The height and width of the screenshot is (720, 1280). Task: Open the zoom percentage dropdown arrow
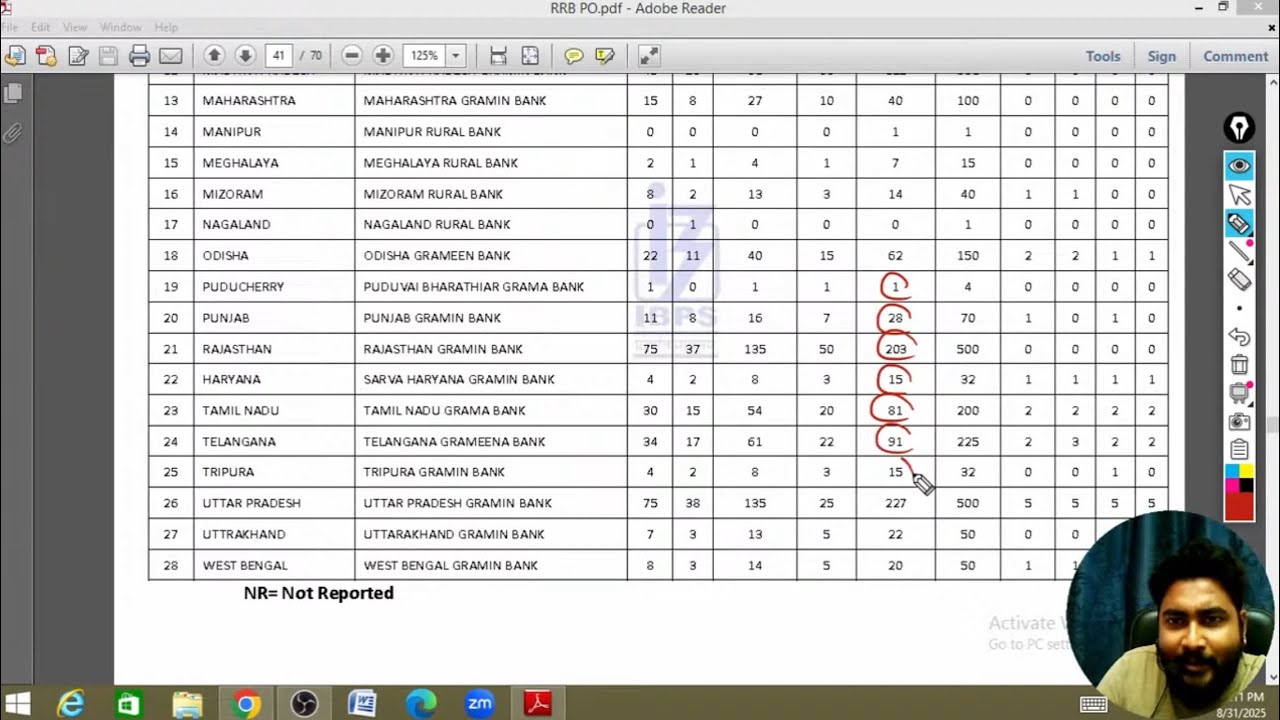click(456, 56)
